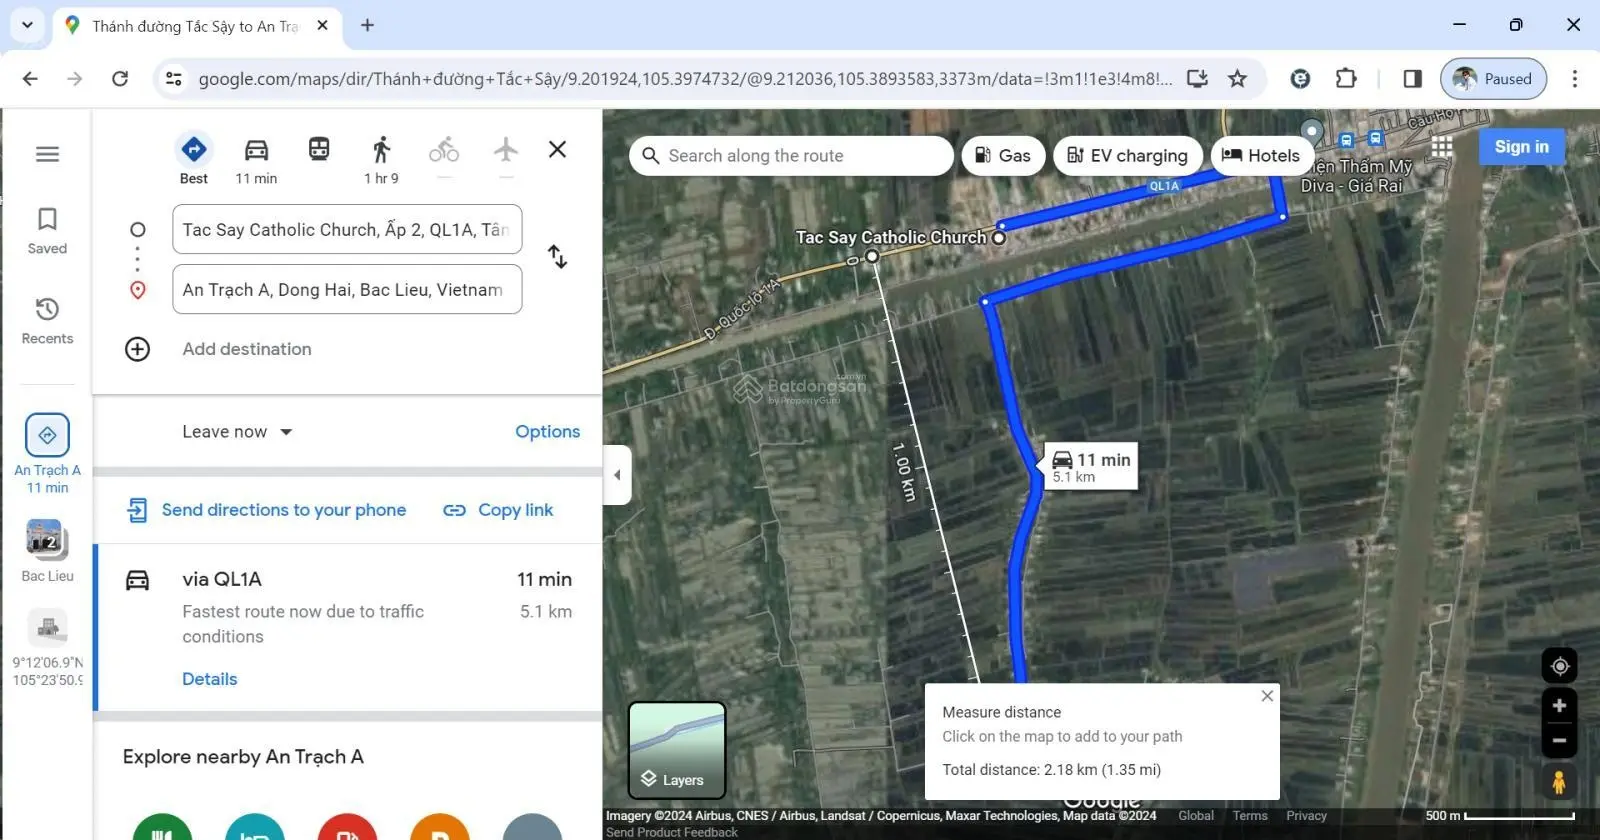Open Grammarly extension icon
1600x840 pixels.
click(x=1300, y=79)
